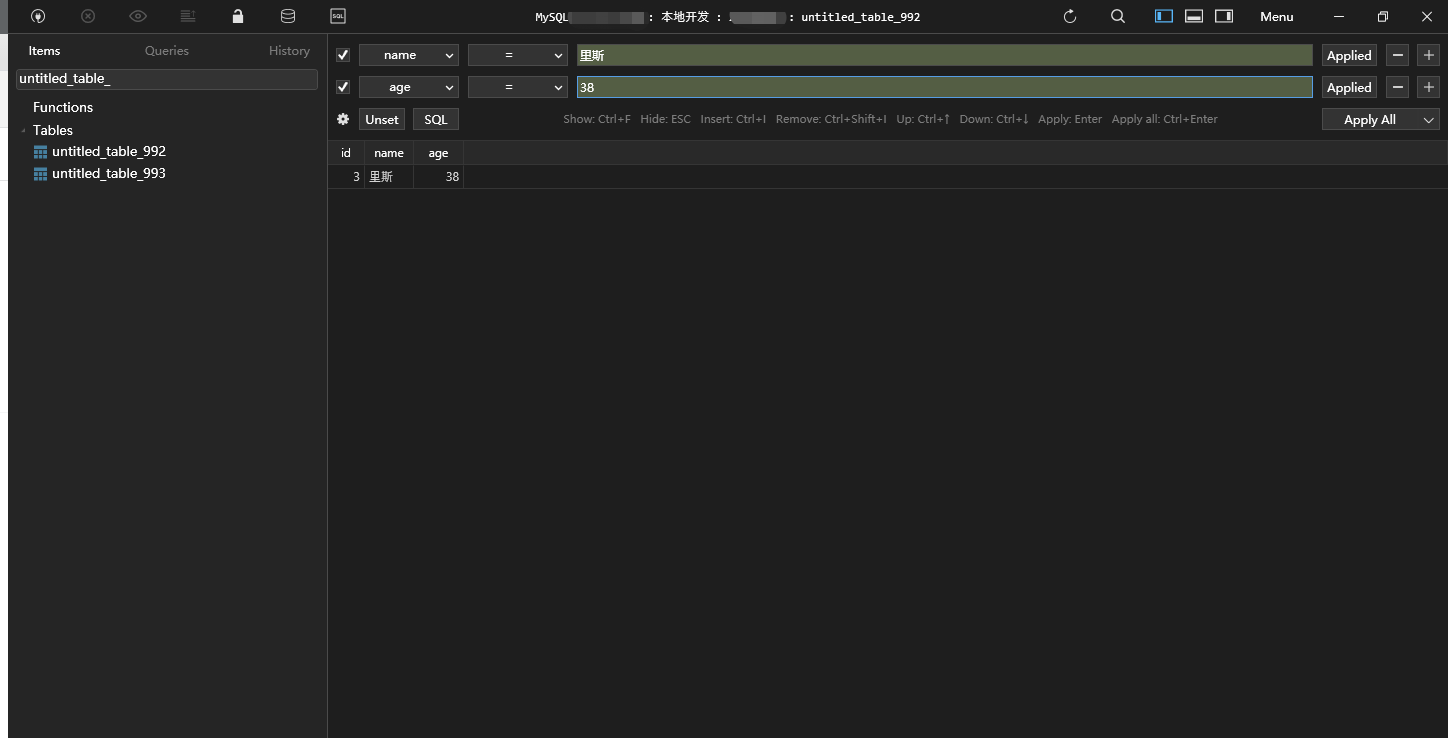1448x738 pixels.
Task: Uncheck the age filter checkbox
Action: click(342, 87)
